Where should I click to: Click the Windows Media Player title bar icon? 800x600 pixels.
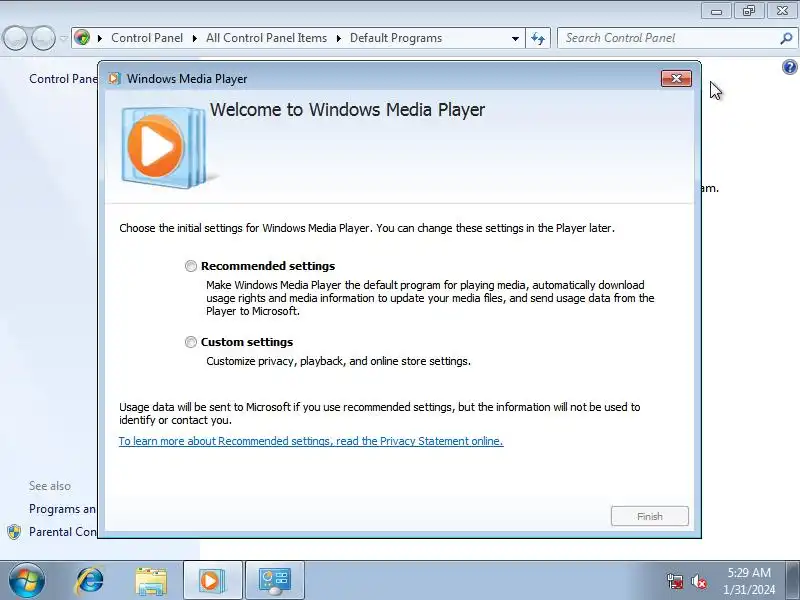click(114, 79)
